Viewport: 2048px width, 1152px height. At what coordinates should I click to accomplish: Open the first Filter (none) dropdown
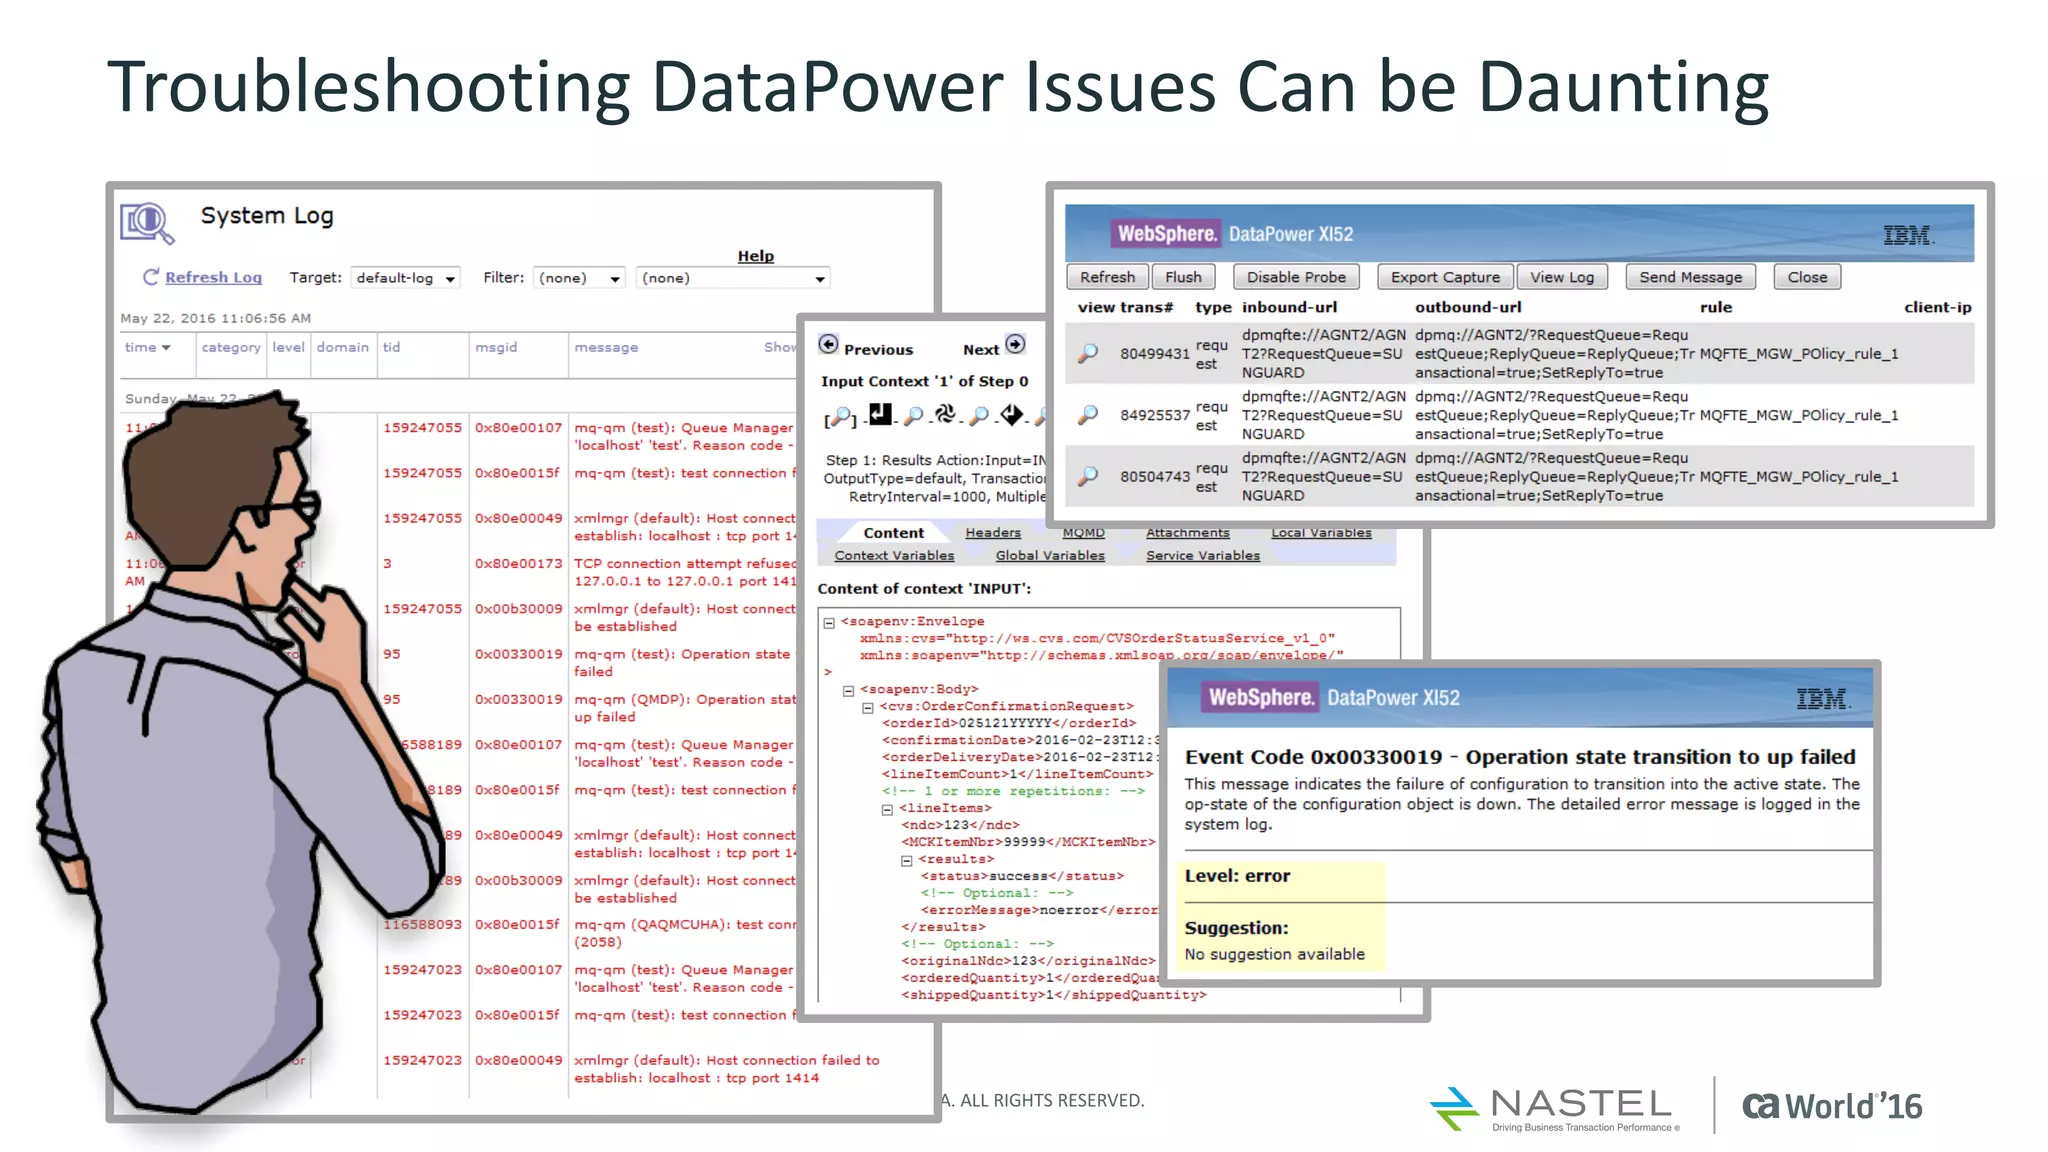pyautogui.click(x=579, y=278)
